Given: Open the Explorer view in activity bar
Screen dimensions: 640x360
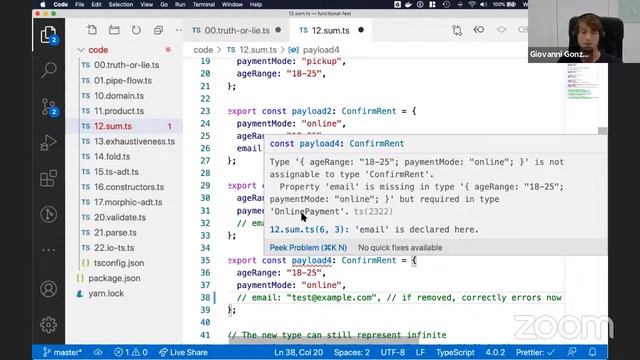Looking at the screenshot, I should [49, 35].
